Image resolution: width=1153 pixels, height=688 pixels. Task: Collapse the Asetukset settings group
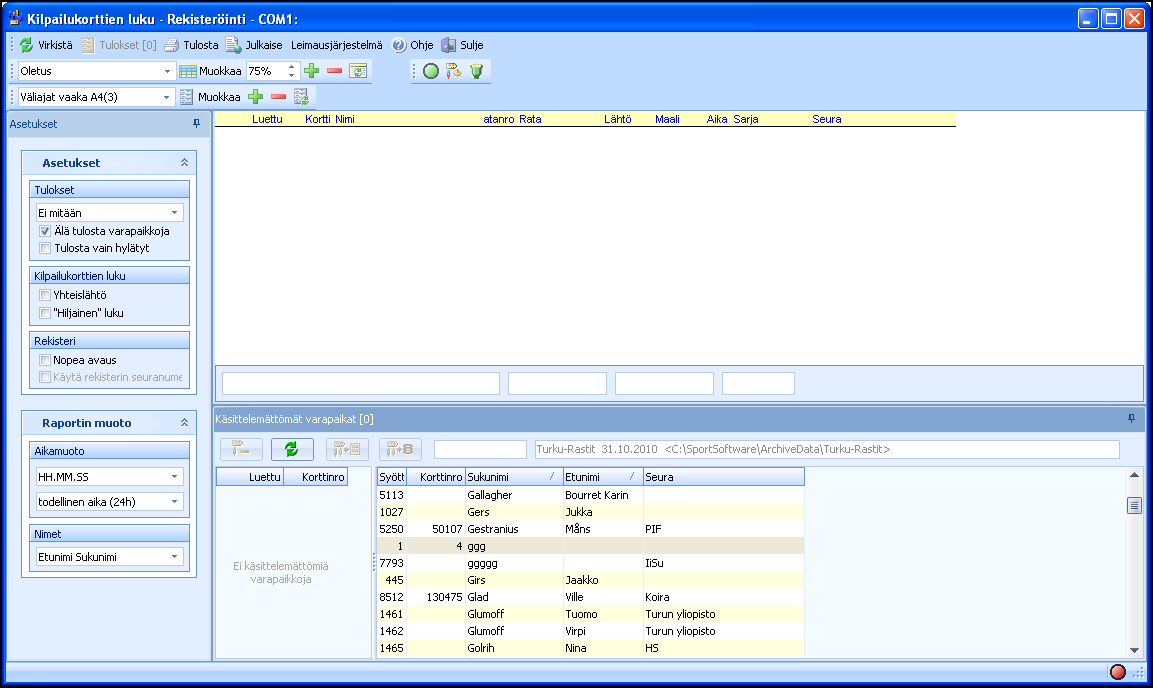[184, 162]
